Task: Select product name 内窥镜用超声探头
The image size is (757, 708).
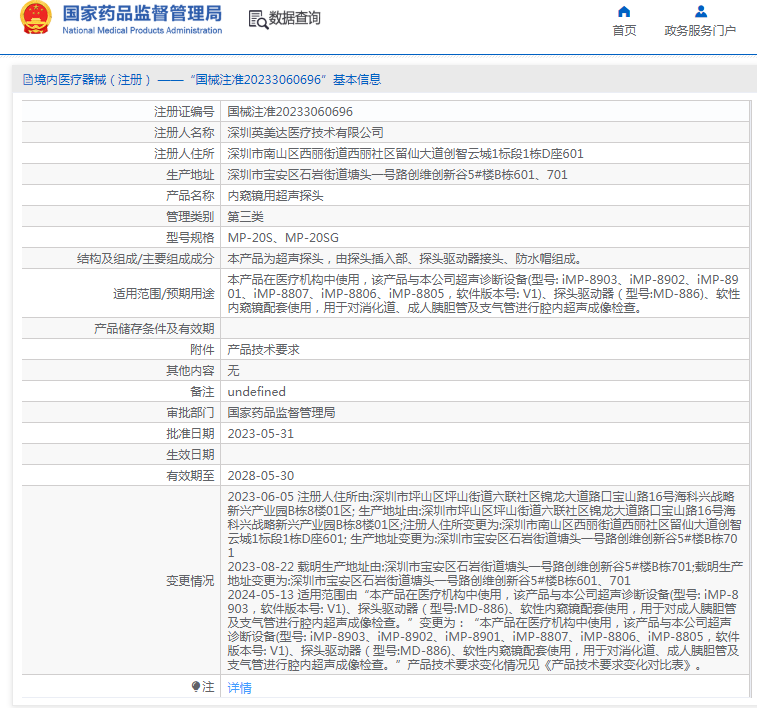Action: coord(275,196)
